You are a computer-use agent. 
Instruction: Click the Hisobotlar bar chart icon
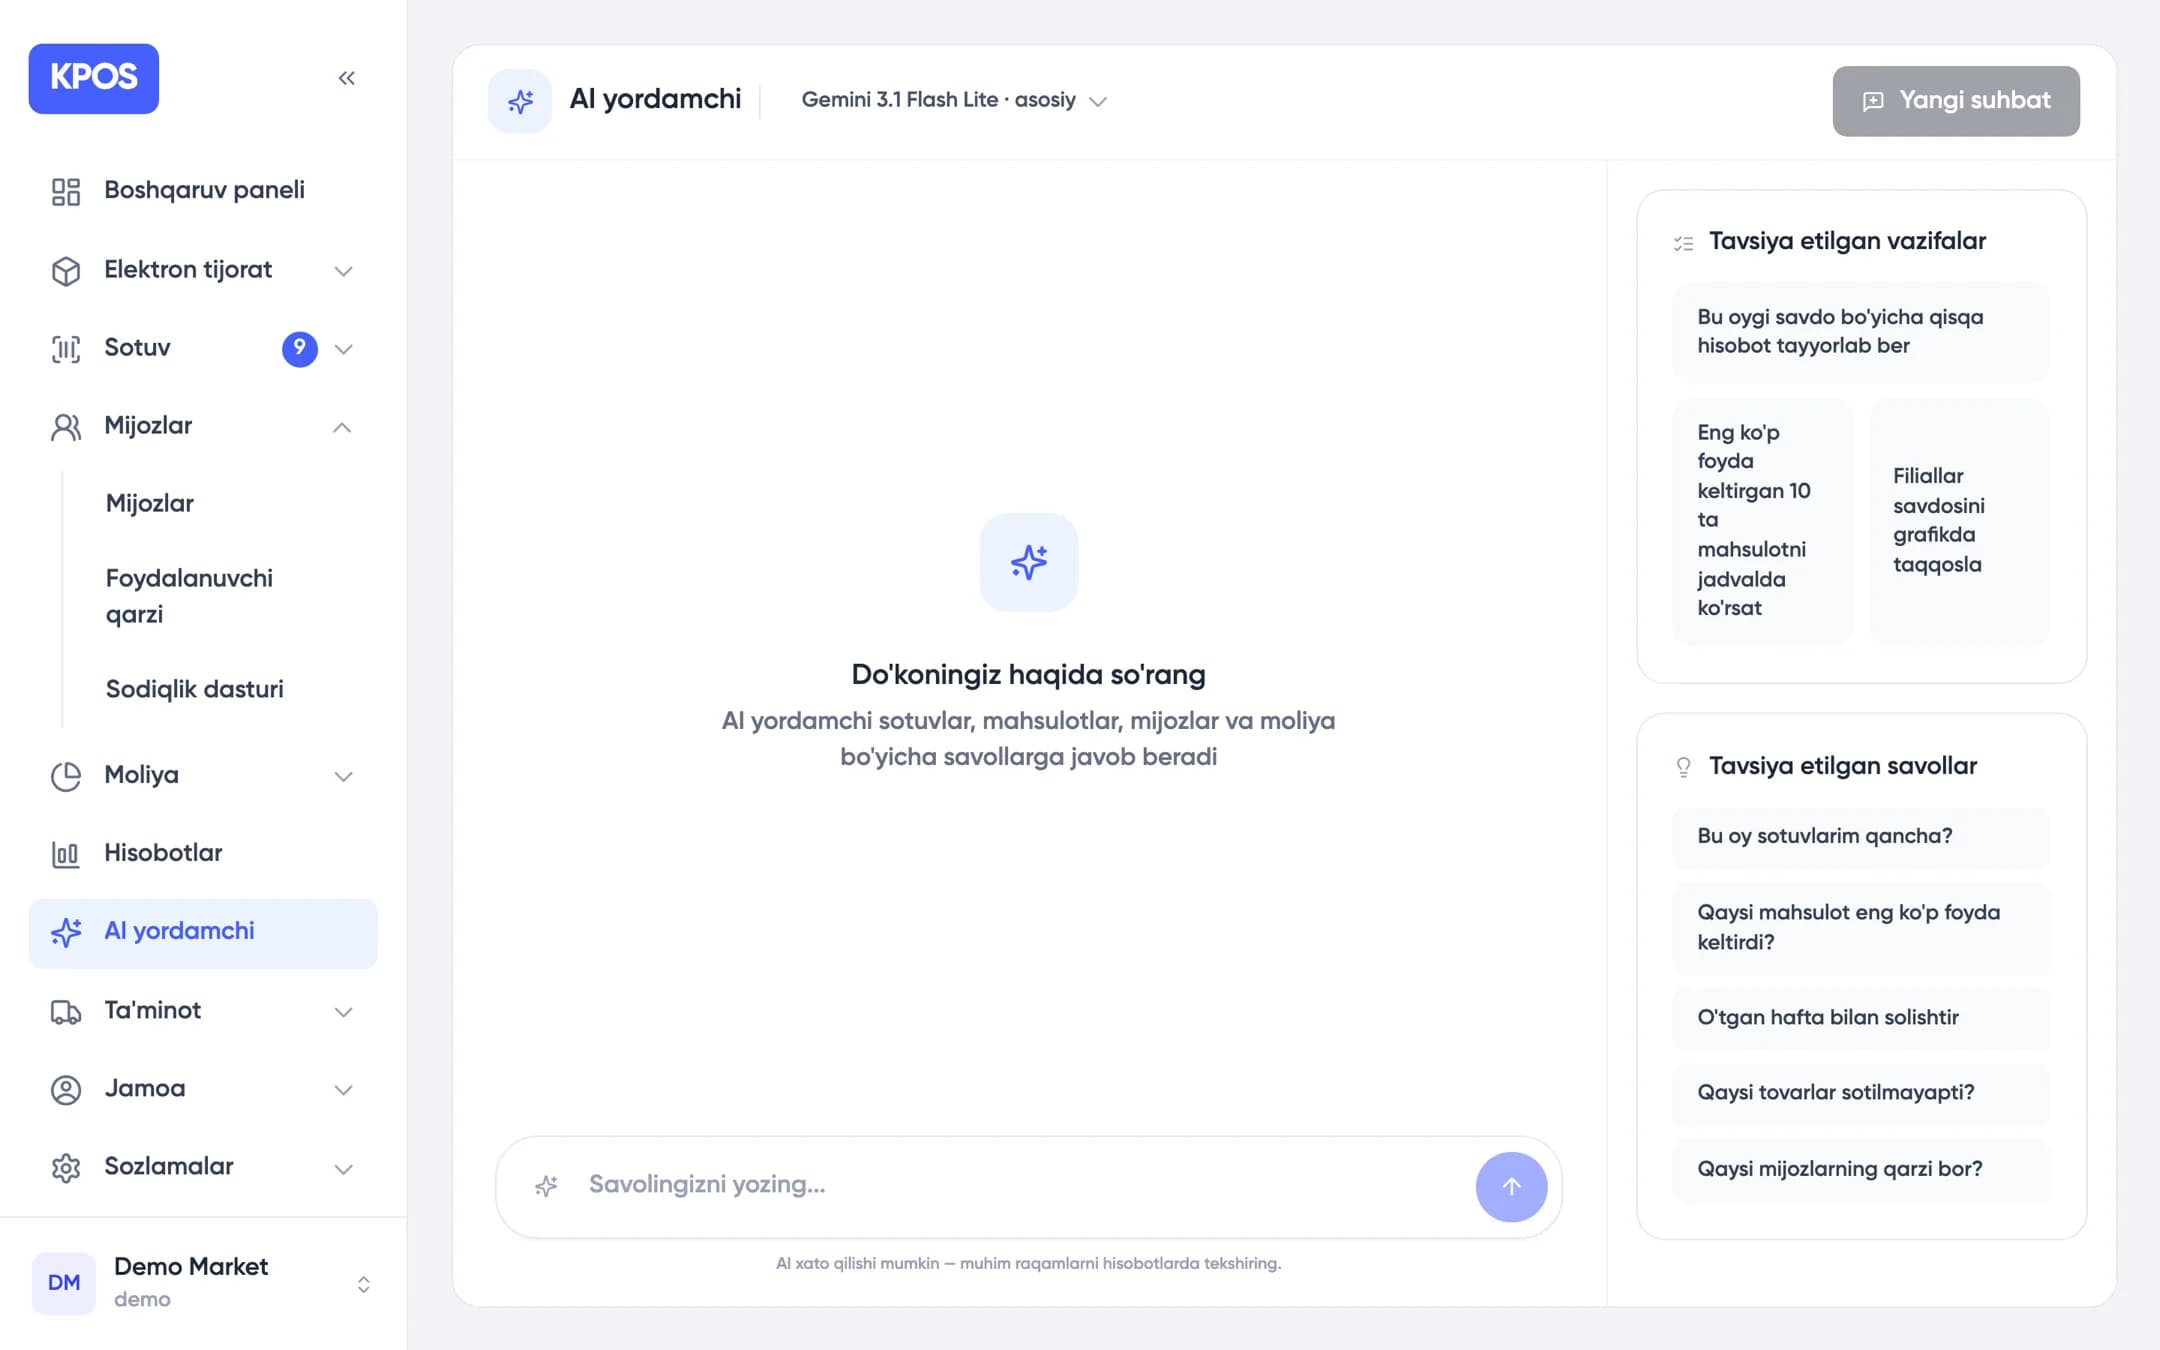click(66, 854)
